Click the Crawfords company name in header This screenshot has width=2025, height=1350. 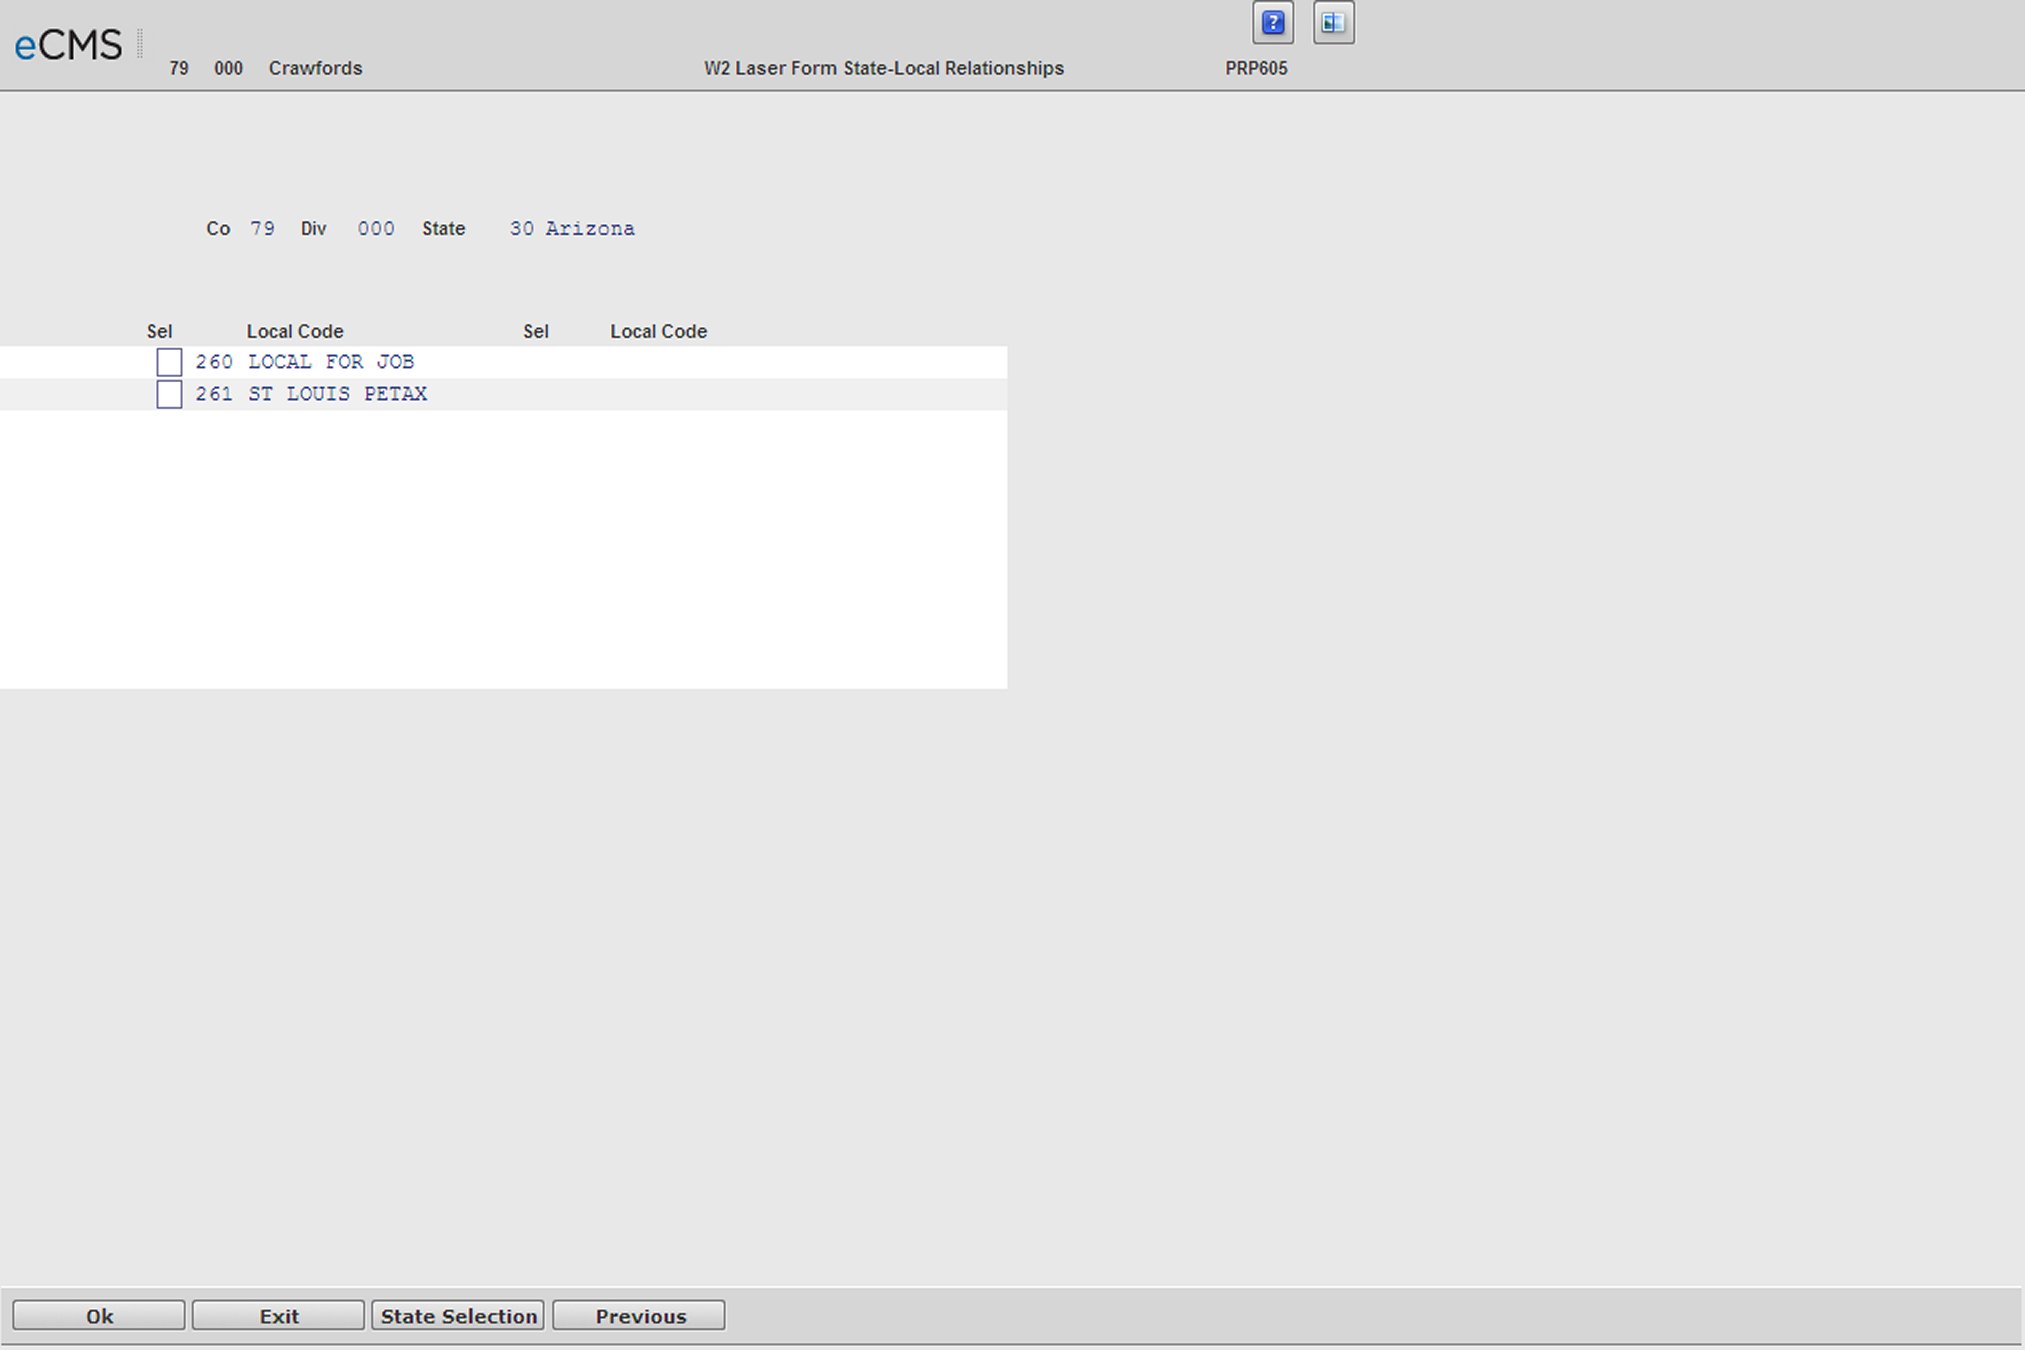[x=315, y=68]
